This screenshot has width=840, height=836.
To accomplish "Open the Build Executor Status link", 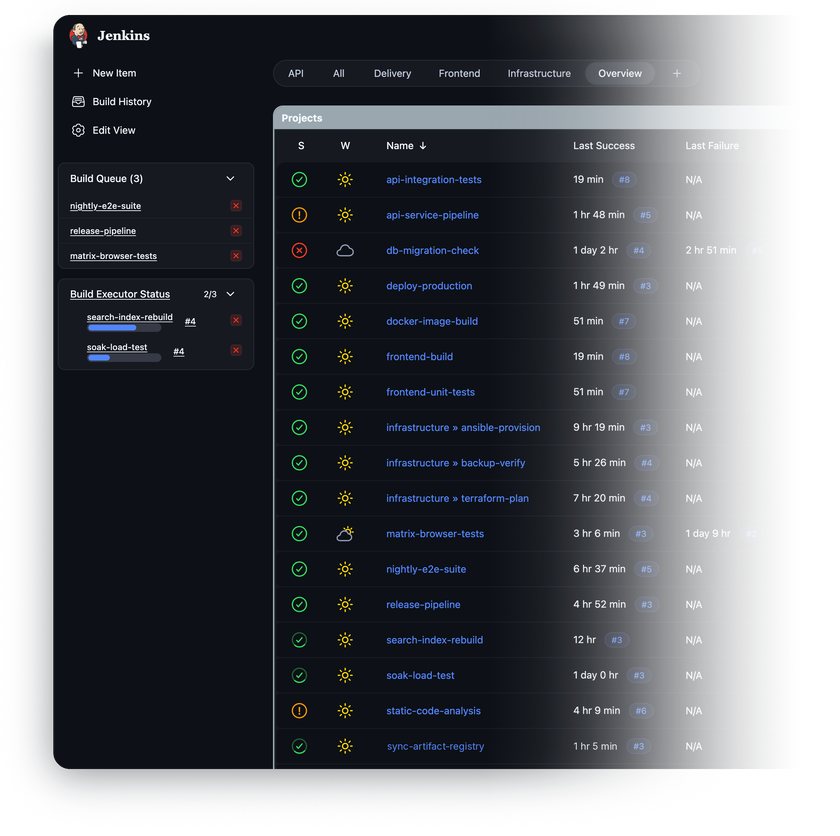I will pyautogui.click(x=120, y=294).
